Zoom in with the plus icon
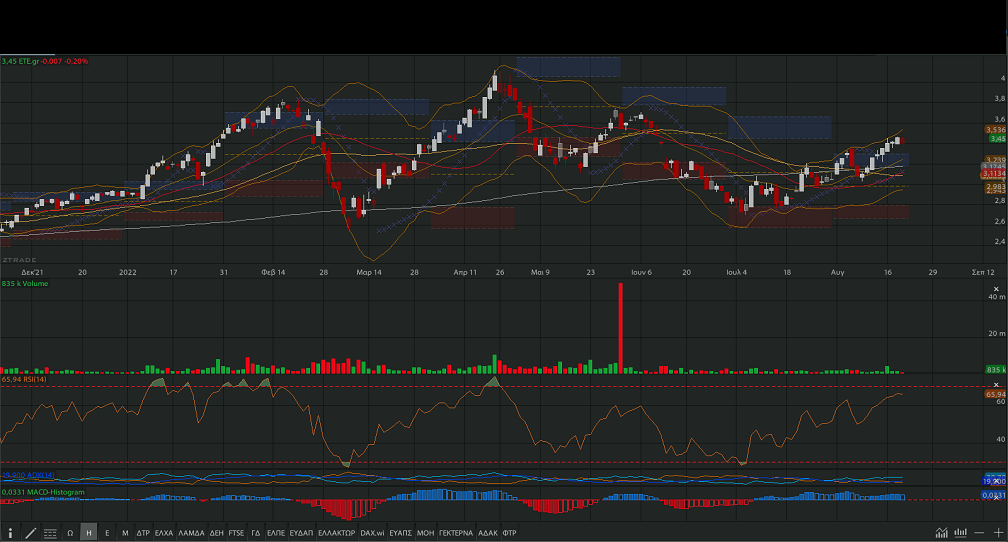This screenshot has height=542, width=1008. click(x=997, y=533)
